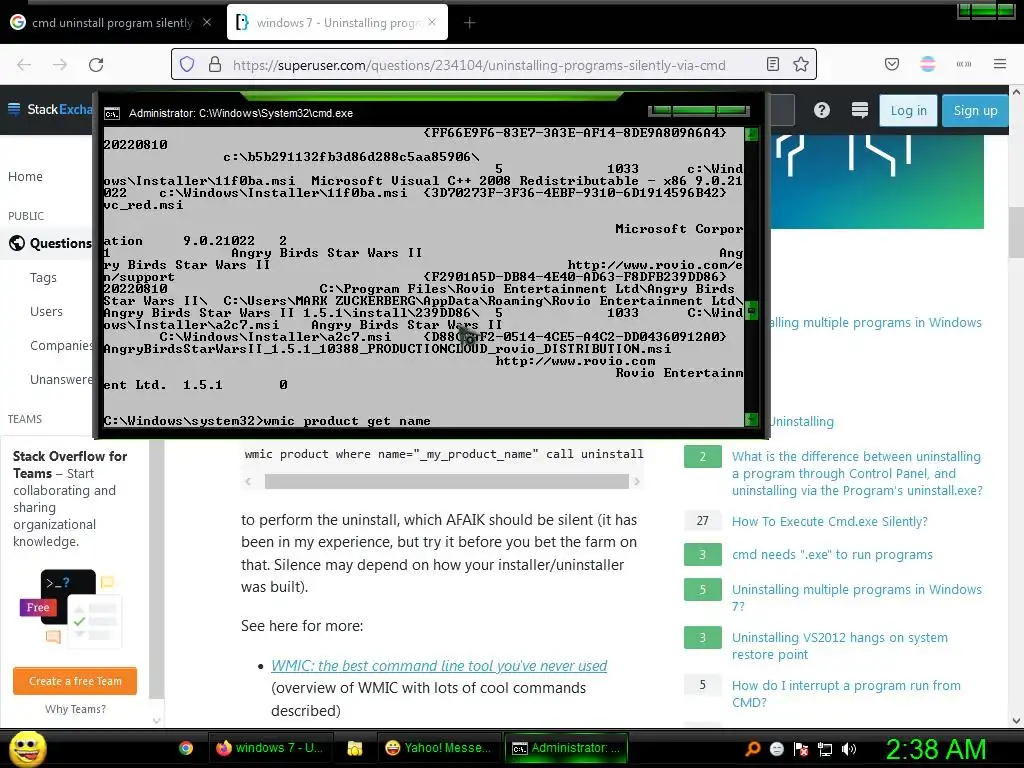Toggle reader view icon in address bar
This screenshot has width=1024, height=768.
[x=773, y=65]
